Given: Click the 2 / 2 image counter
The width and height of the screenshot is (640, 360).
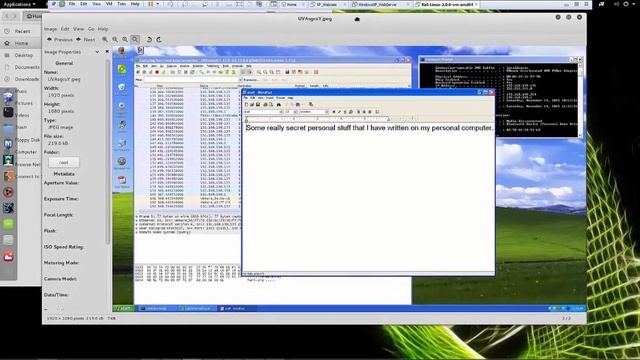Looking at the screenshot, I should [566, 318].
